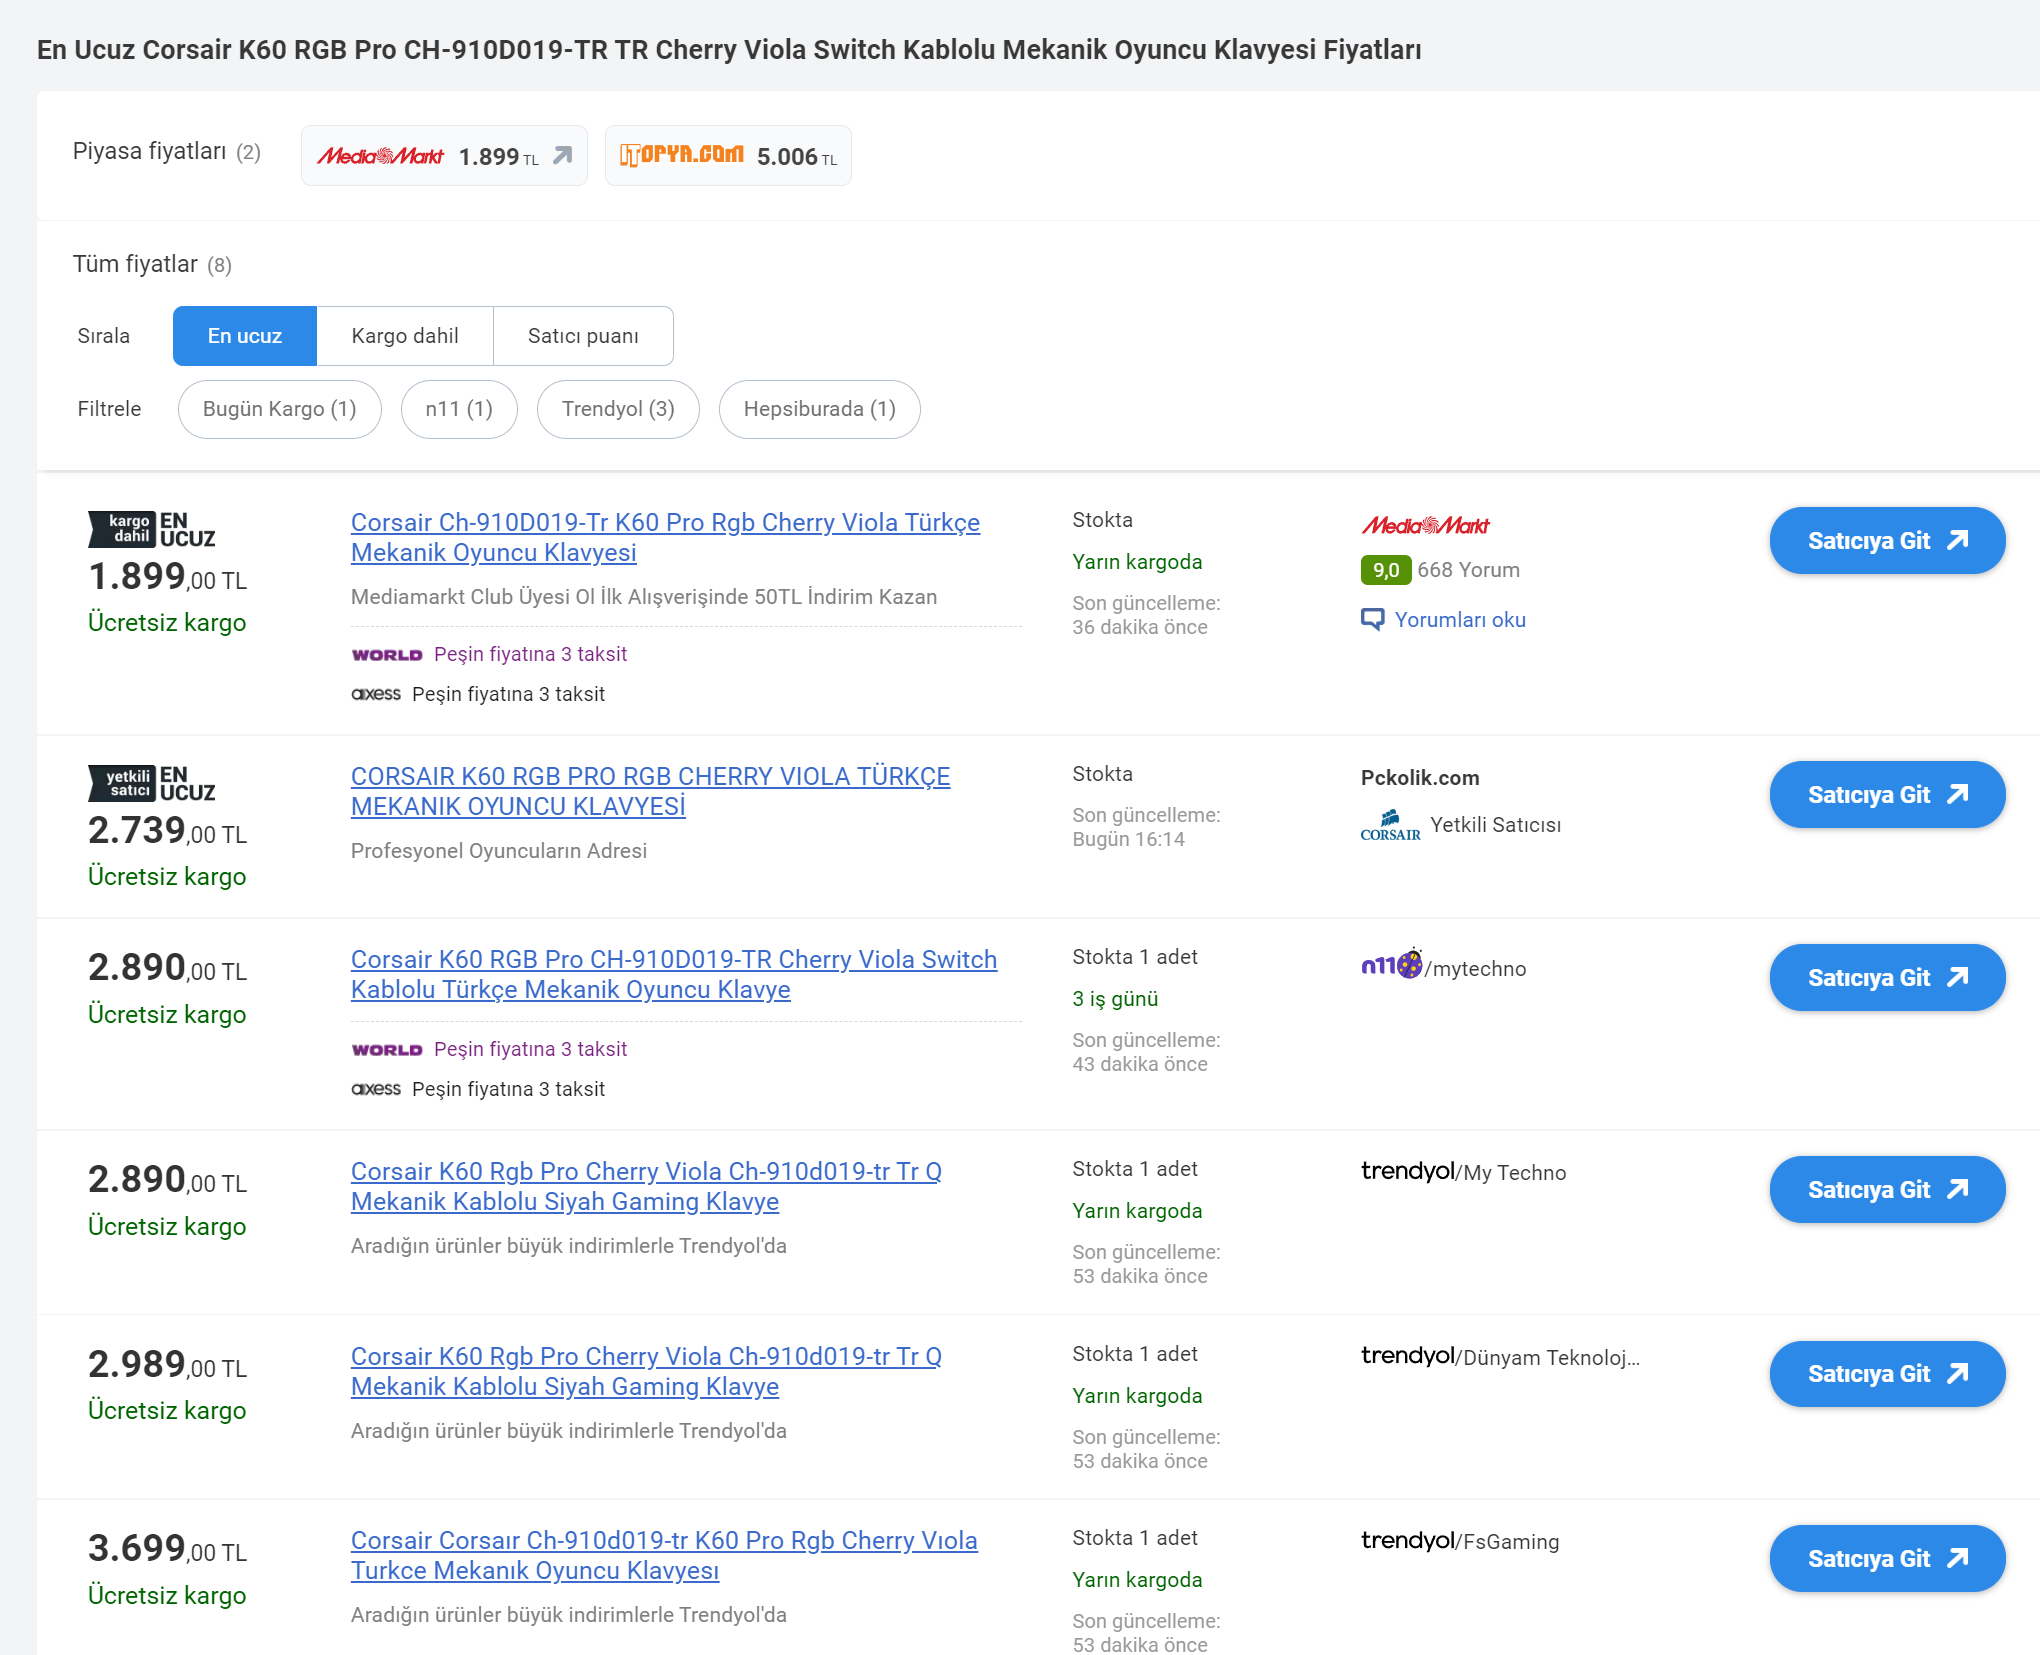Click '3 iş günü' delivery text
Screen dimensions: 2040x1655
pyautogui.click(x=1115, y=999)
